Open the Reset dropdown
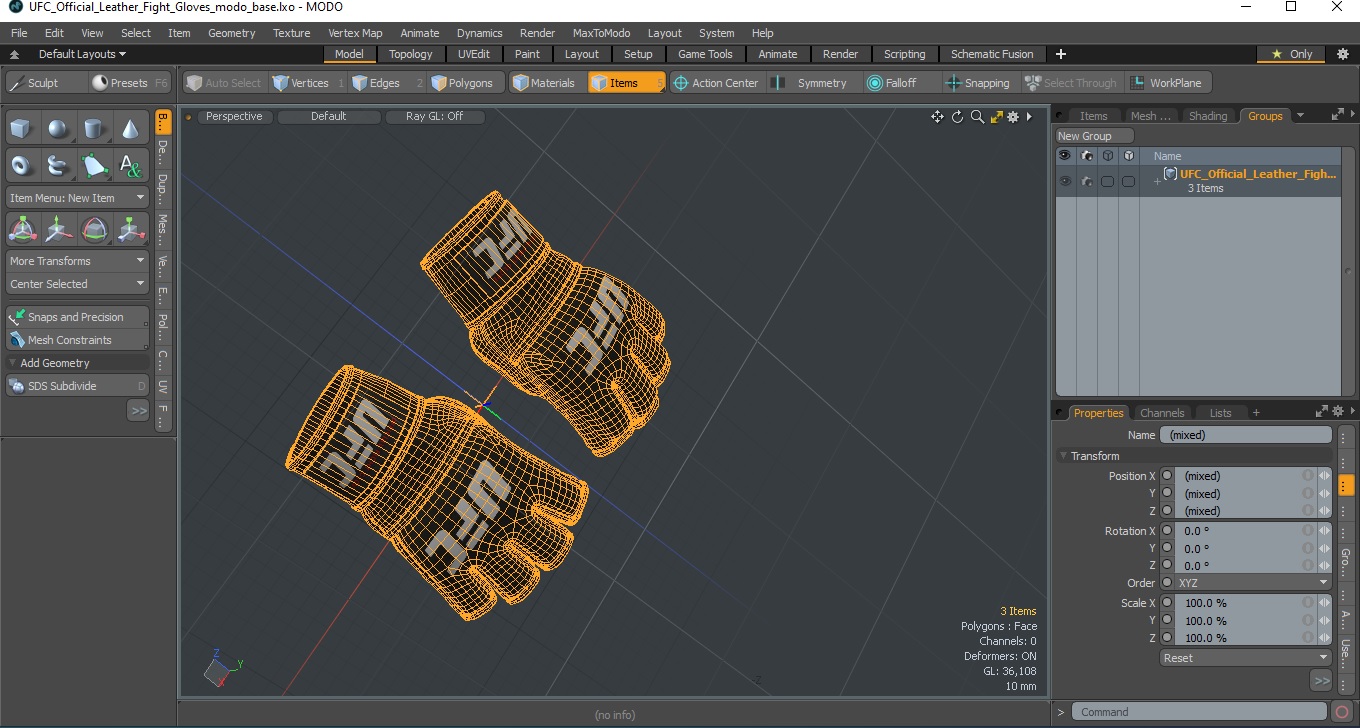 [1246, 658]
